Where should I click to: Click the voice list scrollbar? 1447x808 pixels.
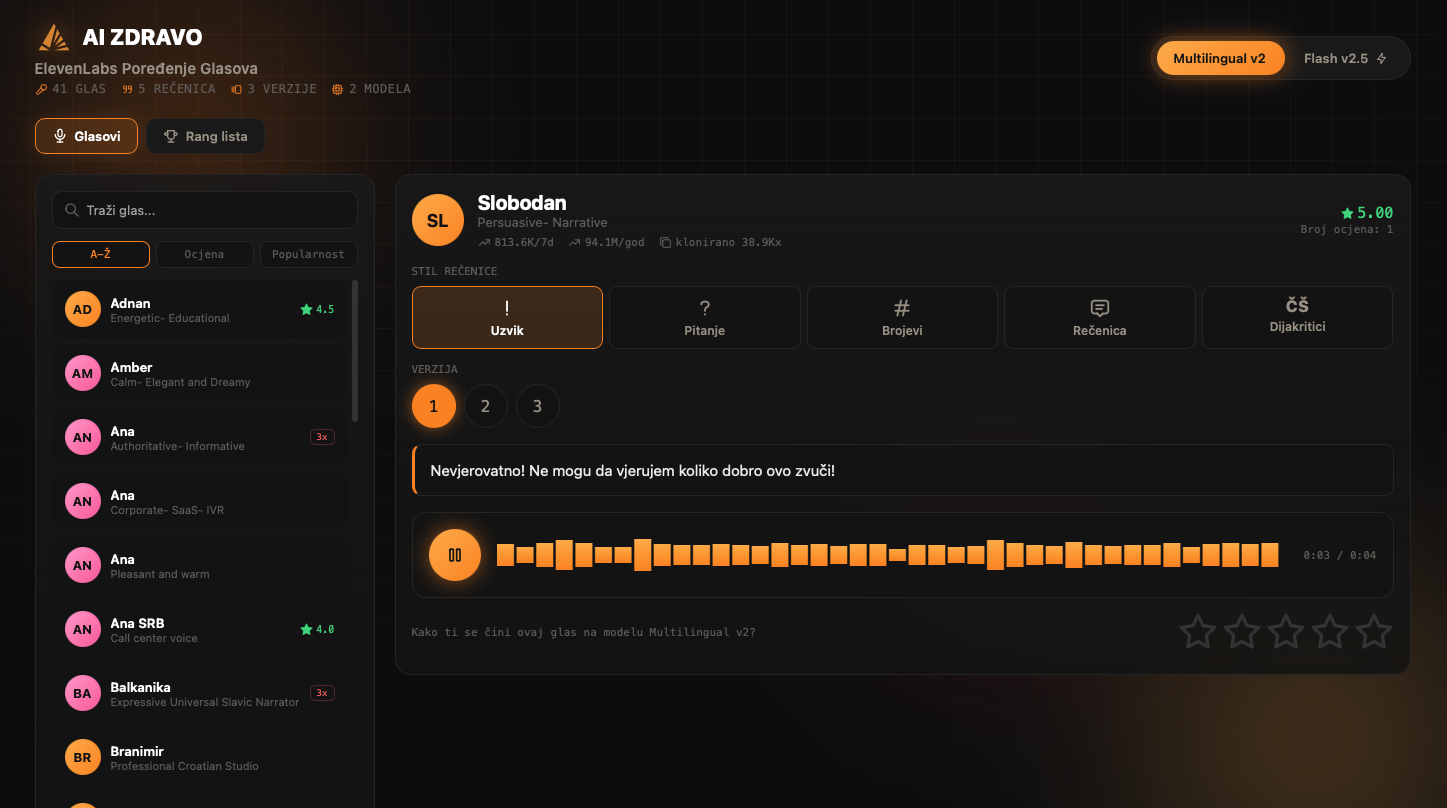pos(355,351)
